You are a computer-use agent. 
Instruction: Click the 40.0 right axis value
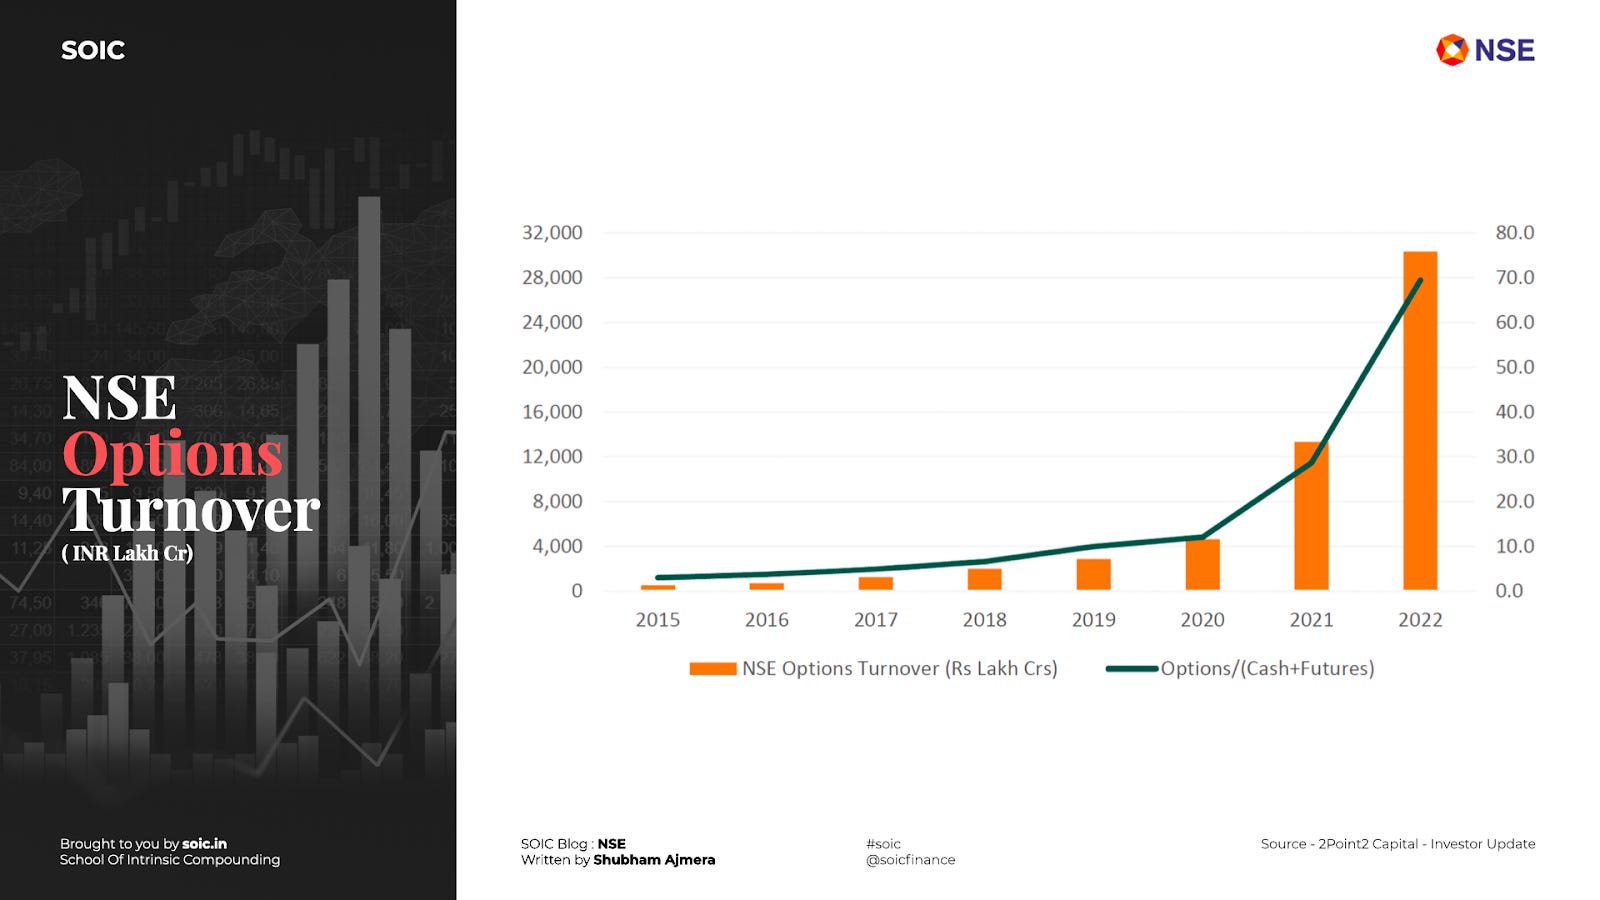click(x=1514, y=412)
